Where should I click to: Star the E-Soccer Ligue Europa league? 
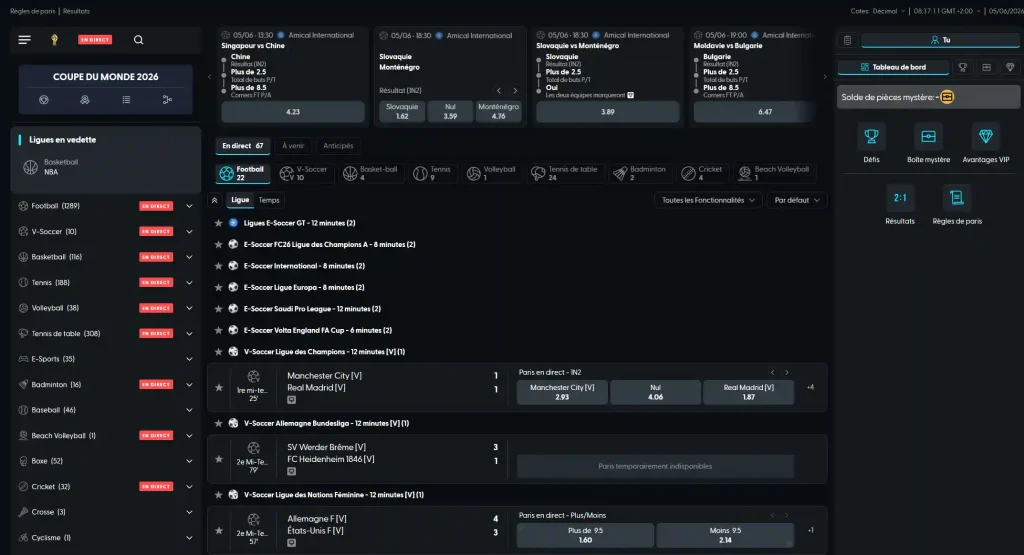218,287
